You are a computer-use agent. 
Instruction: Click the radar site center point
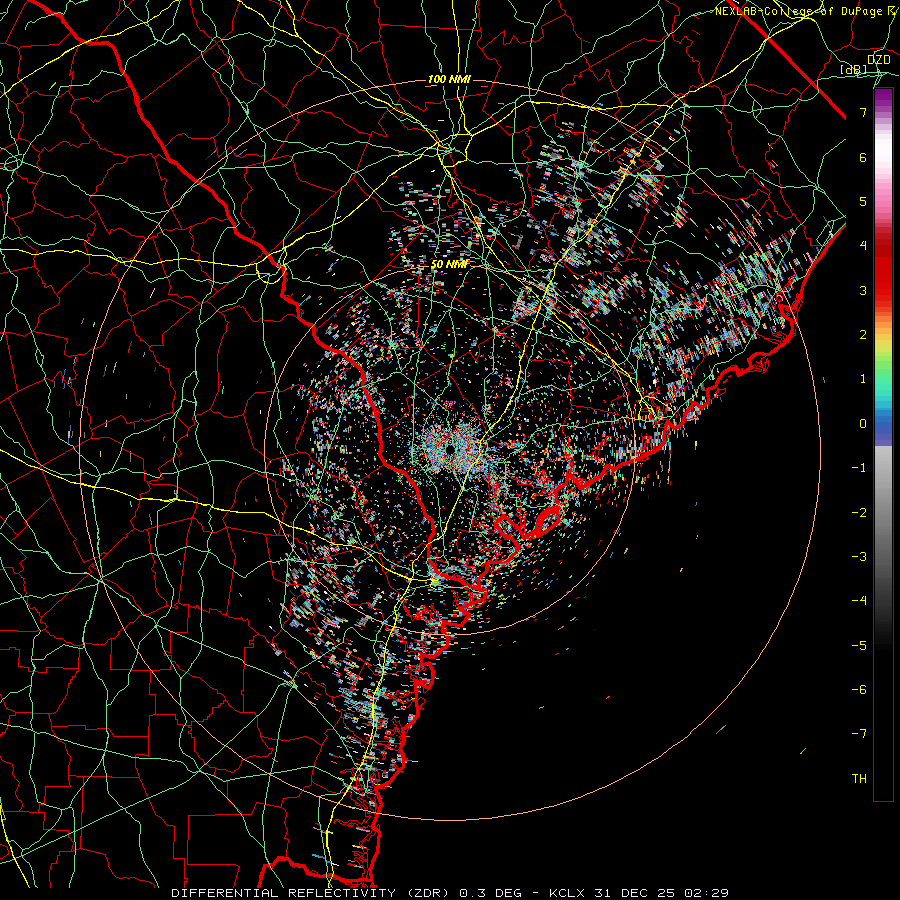pos(451,449)
